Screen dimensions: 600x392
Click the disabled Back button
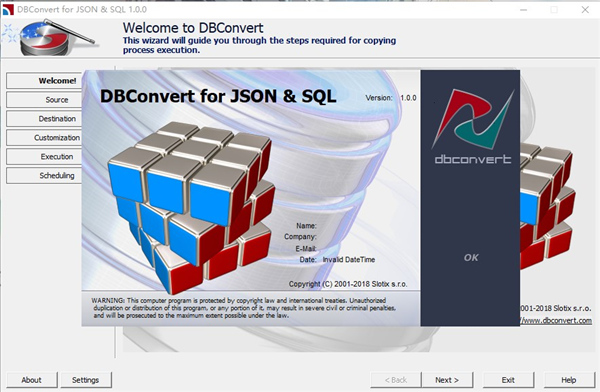pyautogui.click(x=396, y=380)
